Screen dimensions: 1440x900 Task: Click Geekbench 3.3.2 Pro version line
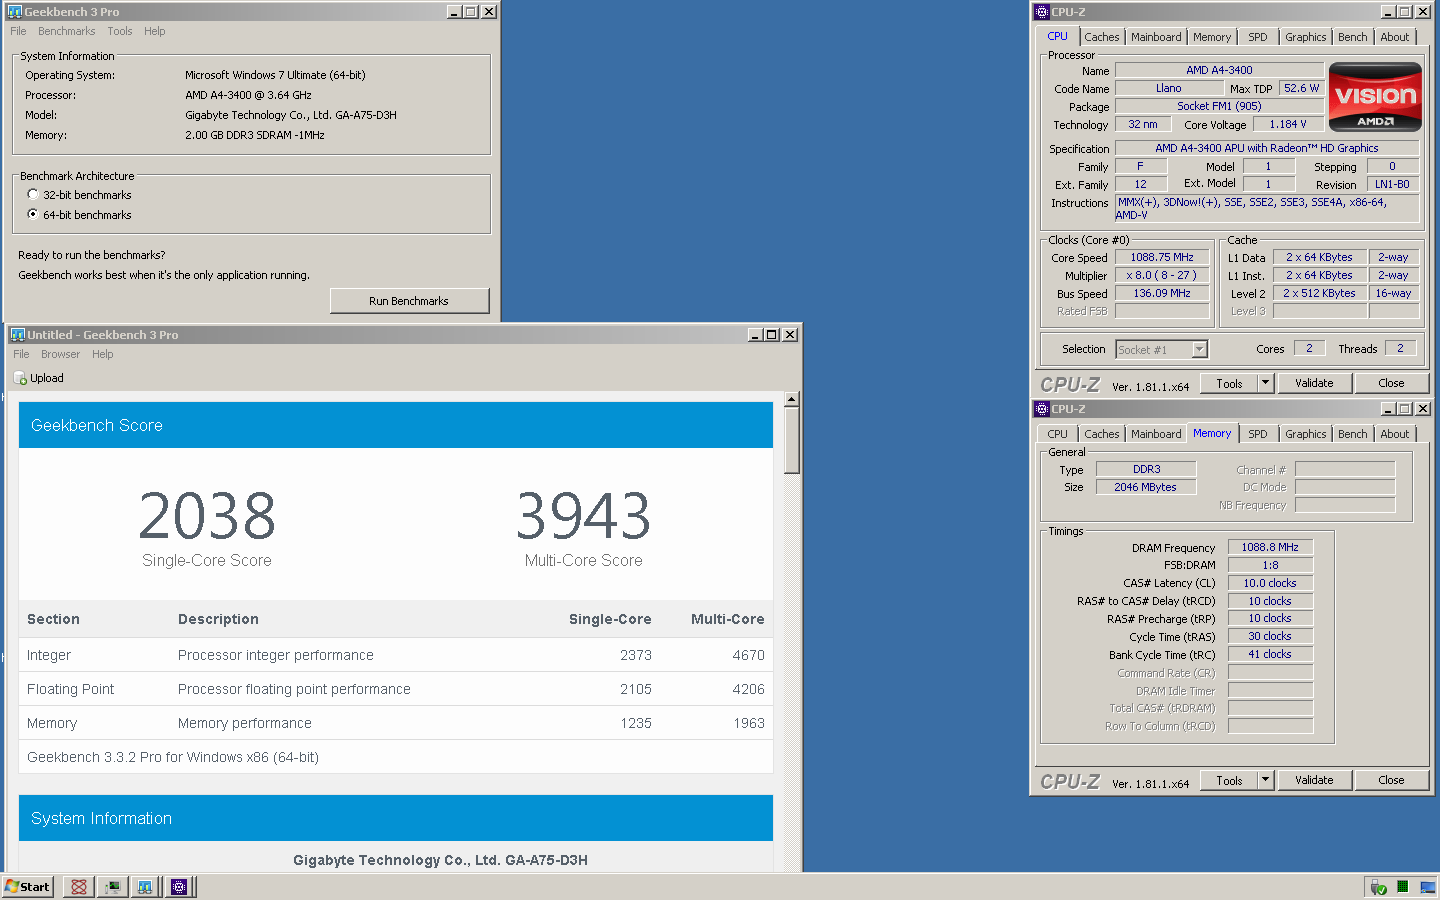click(173, 757)
